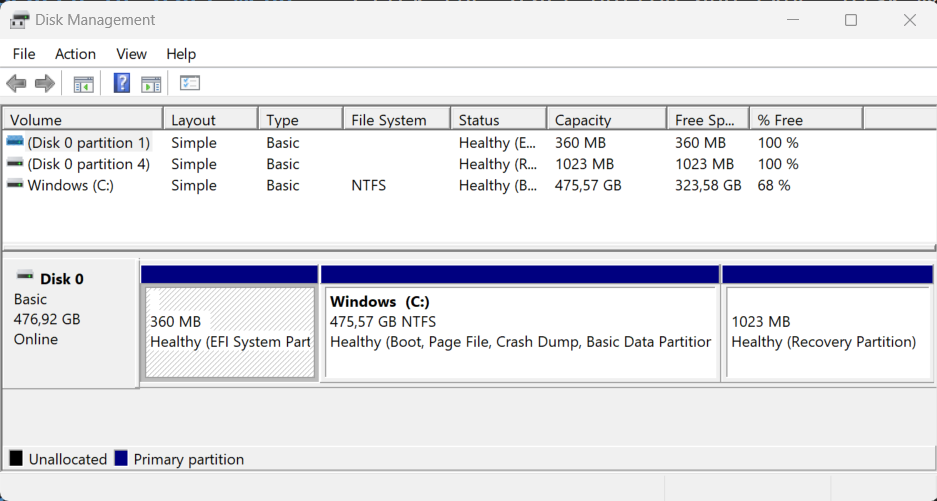The width and height of the screenshot is (937, 501).
Task: Click the Unallocated legend label
Action: click(68, 459)
